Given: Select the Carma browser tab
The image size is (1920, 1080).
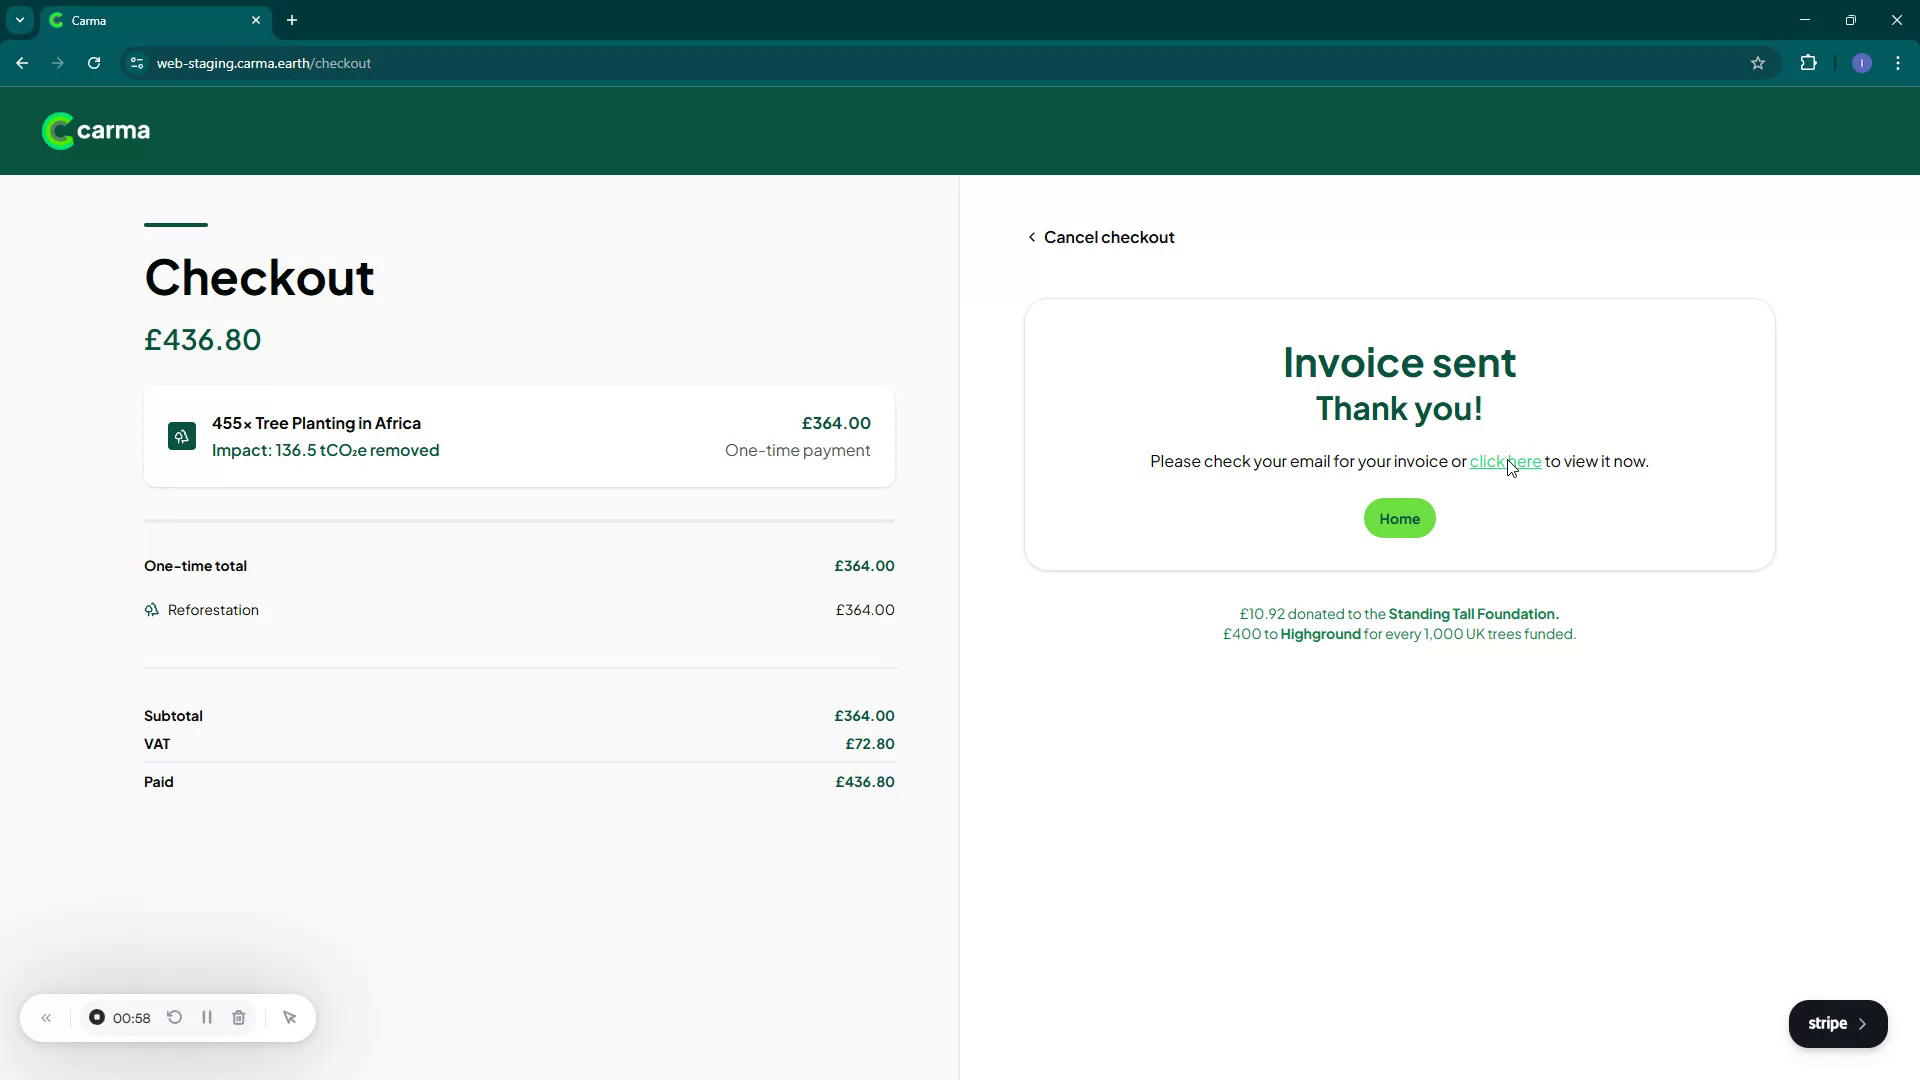Looking at the screenshot, I should [150, 20].
